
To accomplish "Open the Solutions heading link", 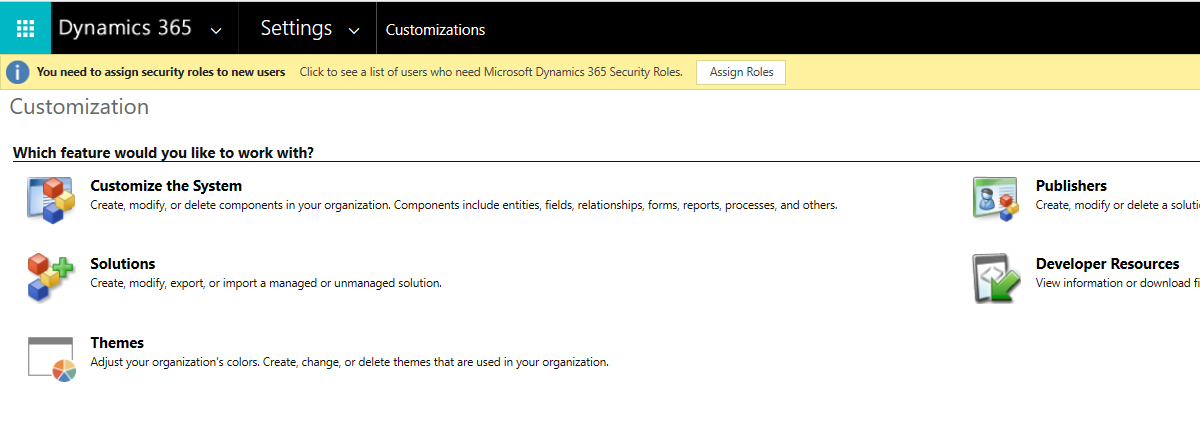I will click(123, 264).
